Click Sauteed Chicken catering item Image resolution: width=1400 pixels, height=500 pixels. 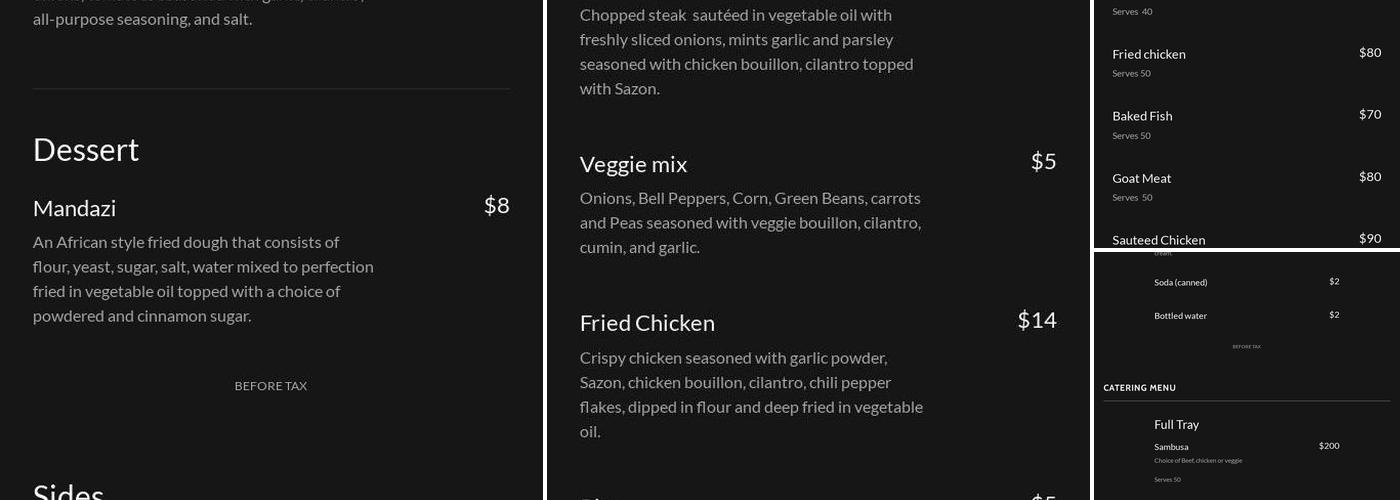tap(1158, 240)
